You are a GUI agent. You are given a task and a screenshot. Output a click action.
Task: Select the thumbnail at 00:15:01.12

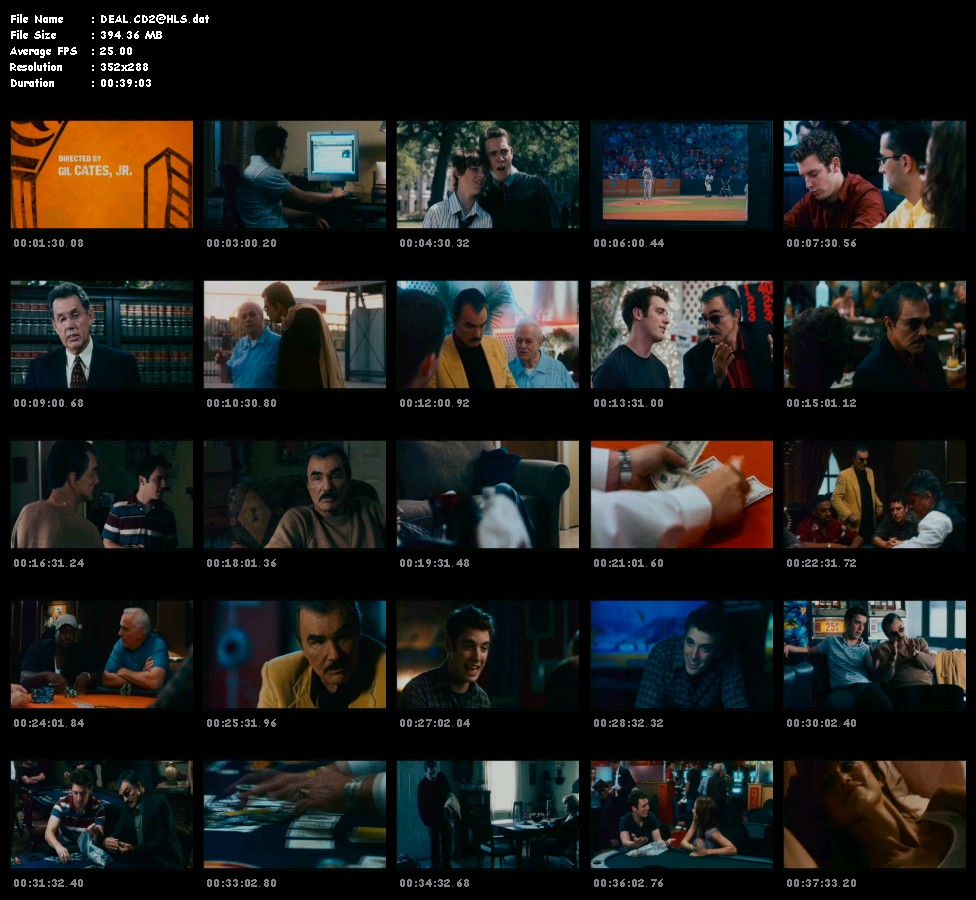pos(875,334)
